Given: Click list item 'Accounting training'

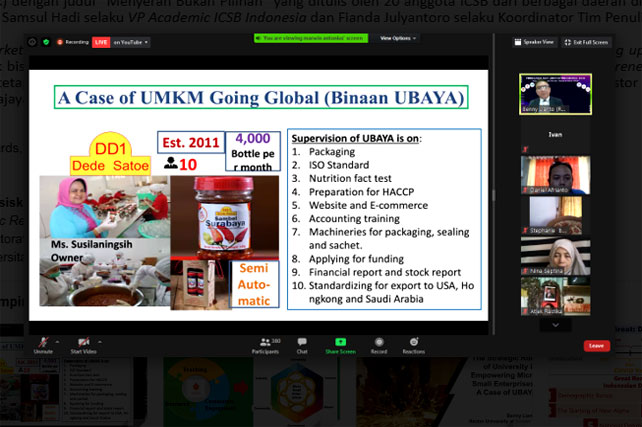Looking at the screenshot, I should (x=355, y=219).
